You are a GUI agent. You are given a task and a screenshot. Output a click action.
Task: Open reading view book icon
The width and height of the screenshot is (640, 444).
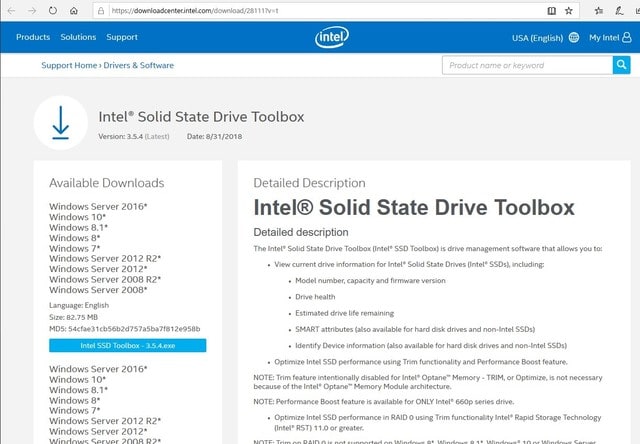click(551, 11)
